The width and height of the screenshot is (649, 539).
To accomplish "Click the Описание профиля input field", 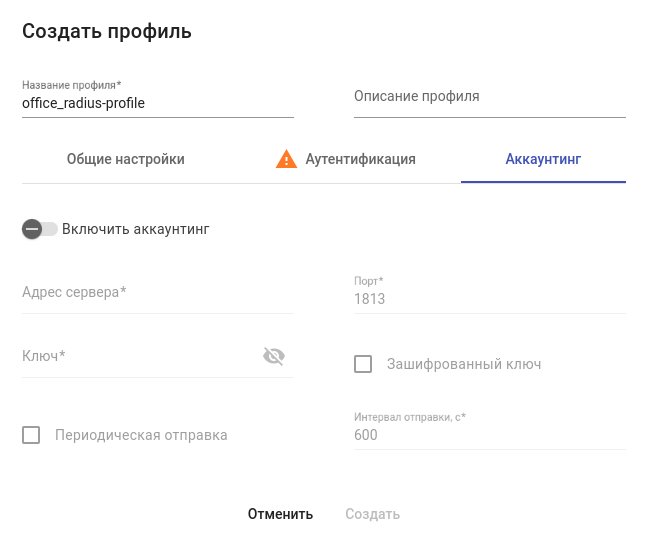I will [489, 98].
